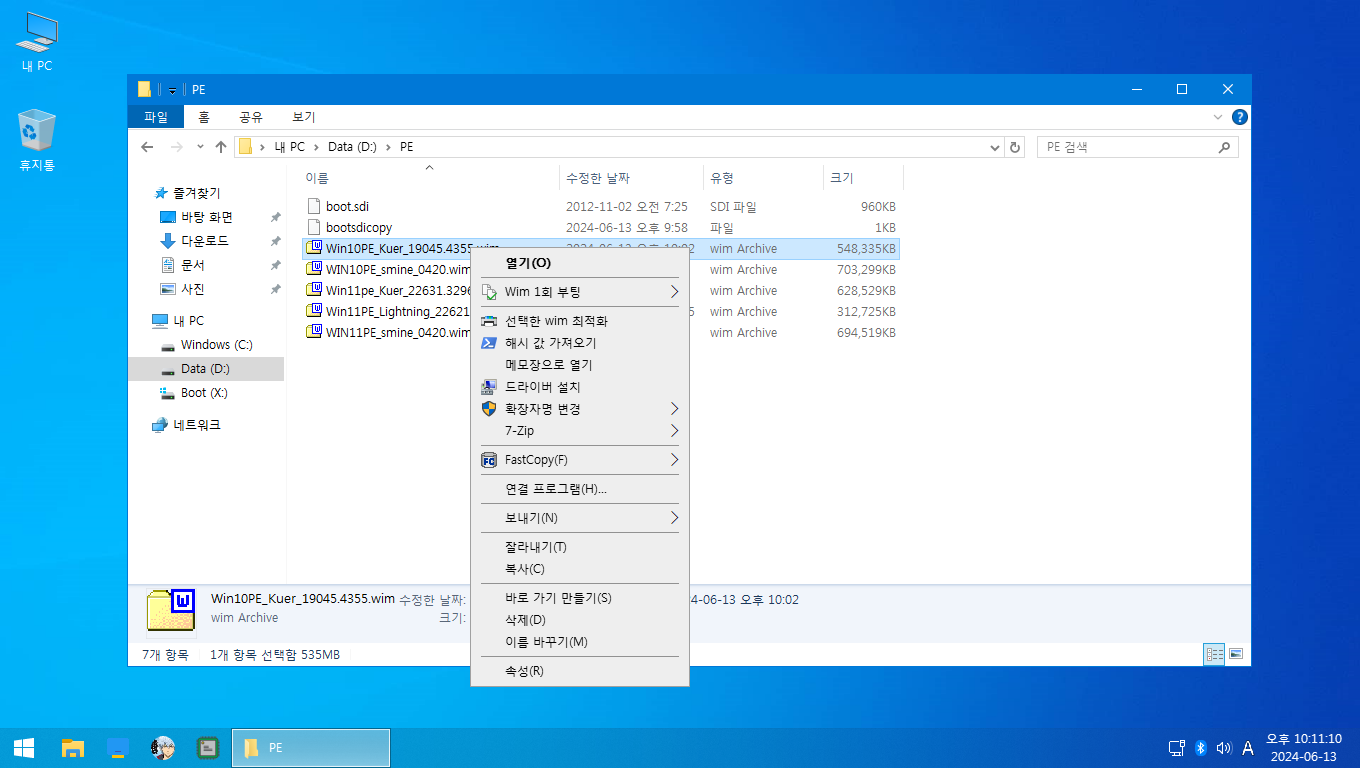Screen dimensions: 1360x768
Task: Expand the 7-Zip submenu
Action: click(580, 431)
